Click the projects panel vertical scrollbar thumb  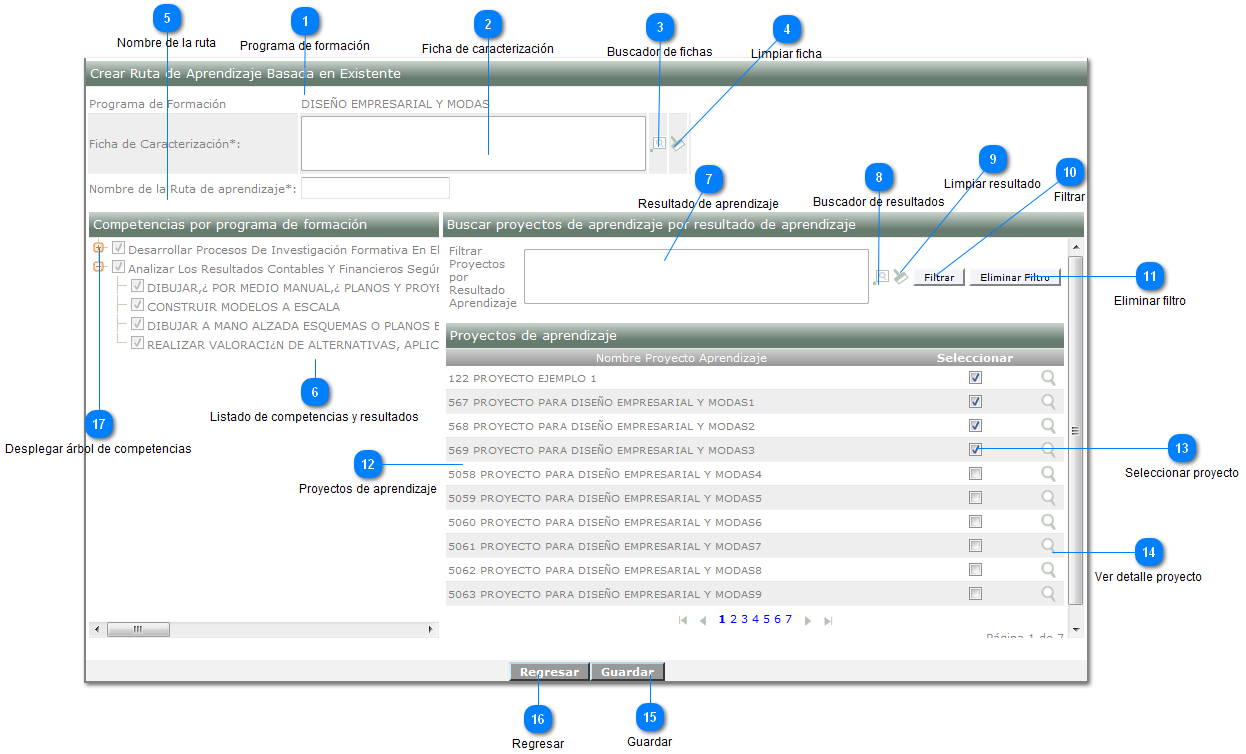click(1075, 430)
